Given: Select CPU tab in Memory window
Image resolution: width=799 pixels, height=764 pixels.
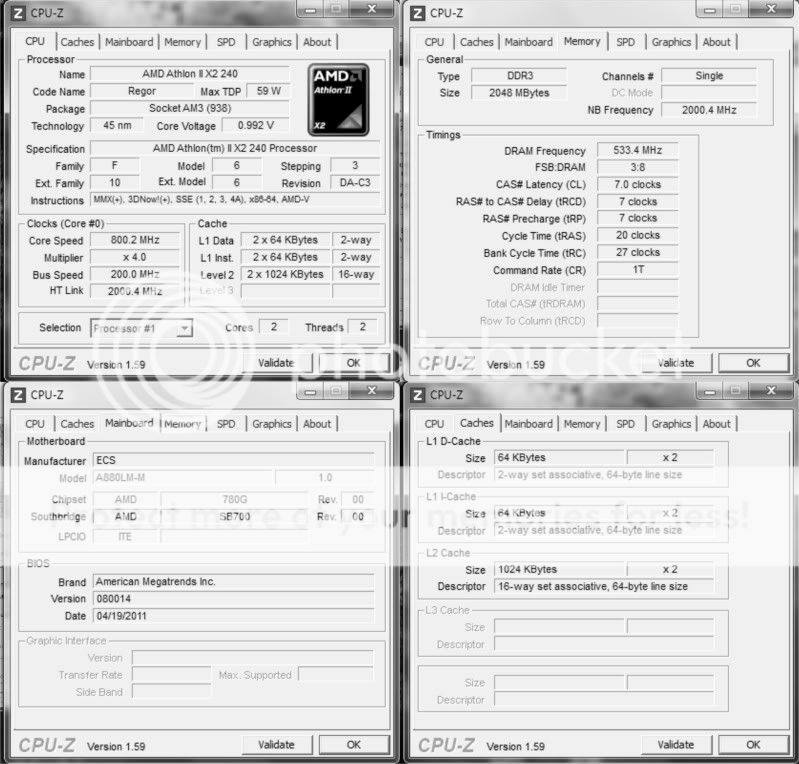Looking at the screenshot, I should coord(434,42).
